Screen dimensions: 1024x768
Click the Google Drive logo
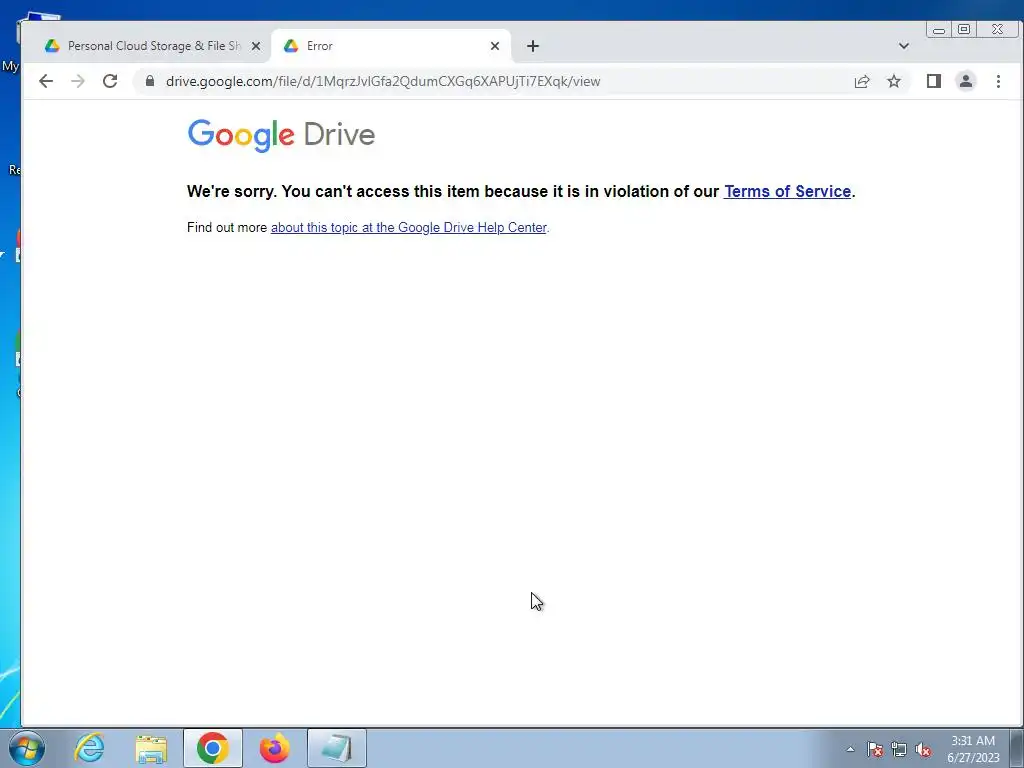coord(281,135)
